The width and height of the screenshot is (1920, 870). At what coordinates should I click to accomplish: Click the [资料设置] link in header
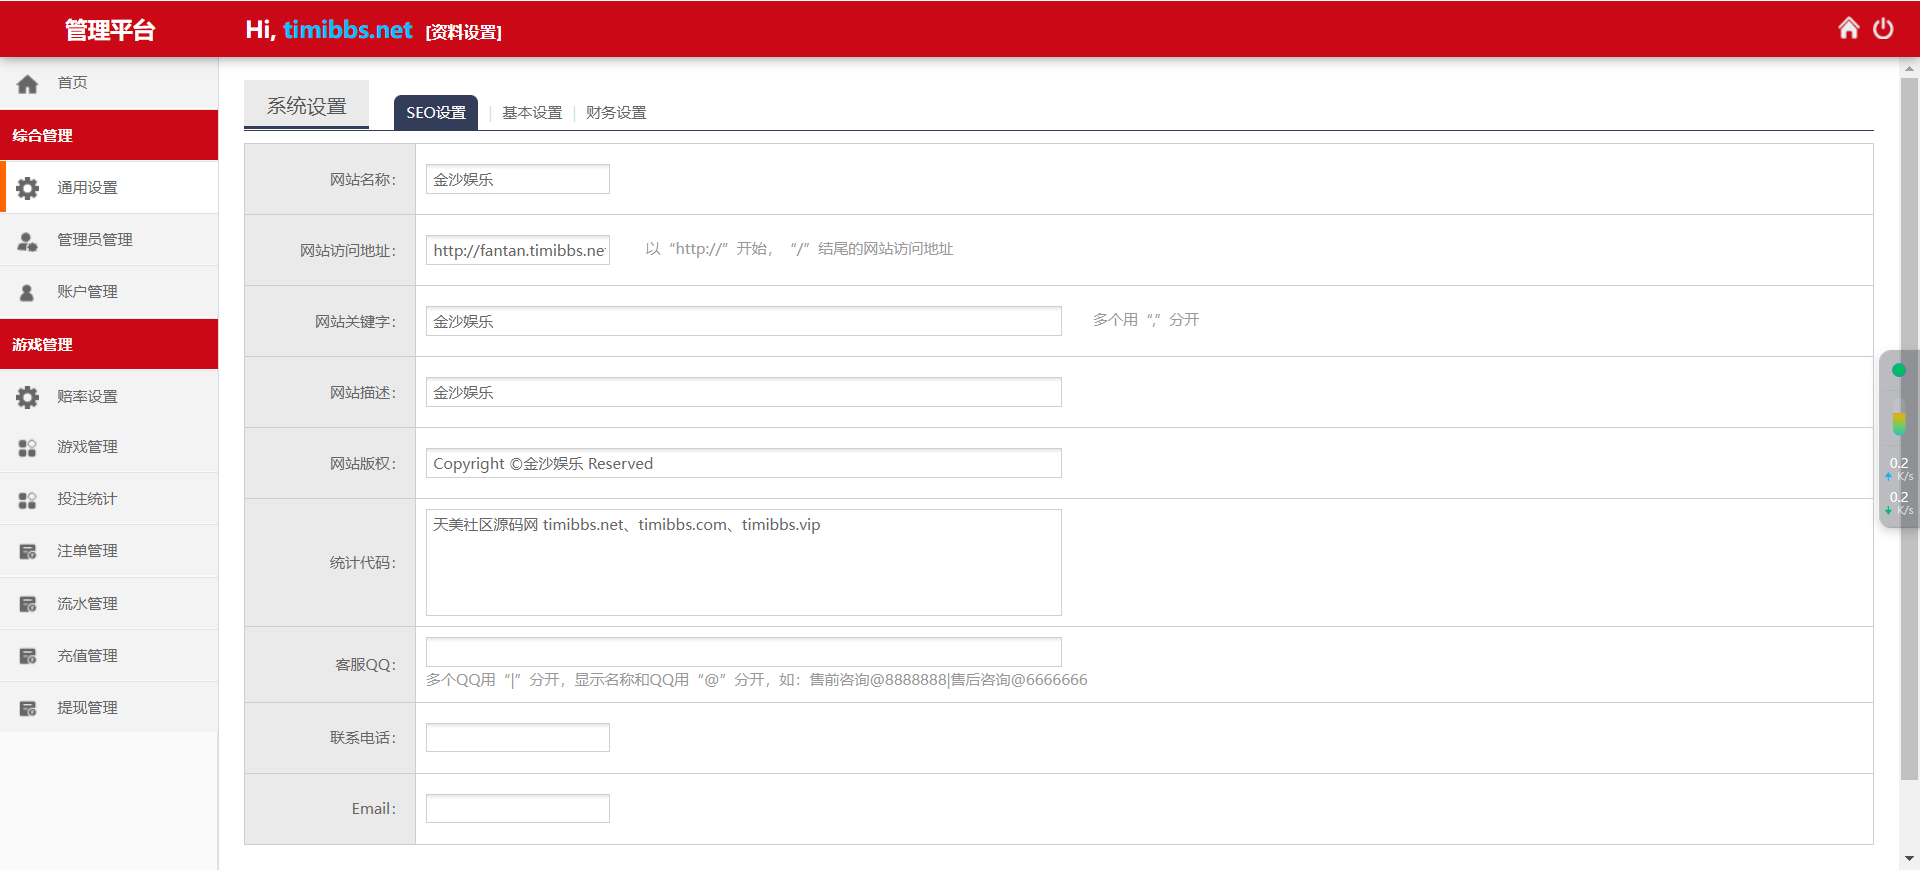[x=463, y=32]
